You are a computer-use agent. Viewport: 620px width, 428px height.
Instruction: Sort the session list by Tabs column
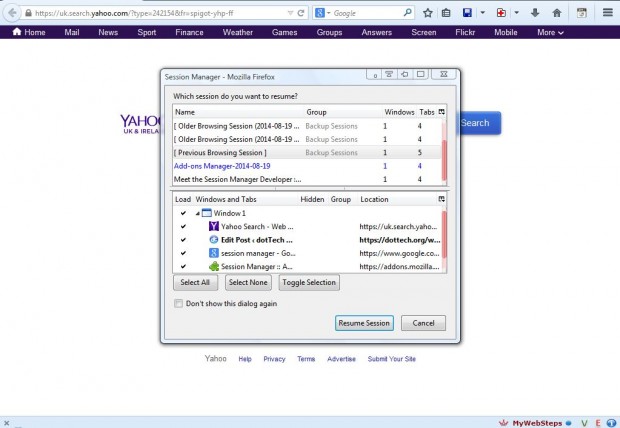pos(427,112)
